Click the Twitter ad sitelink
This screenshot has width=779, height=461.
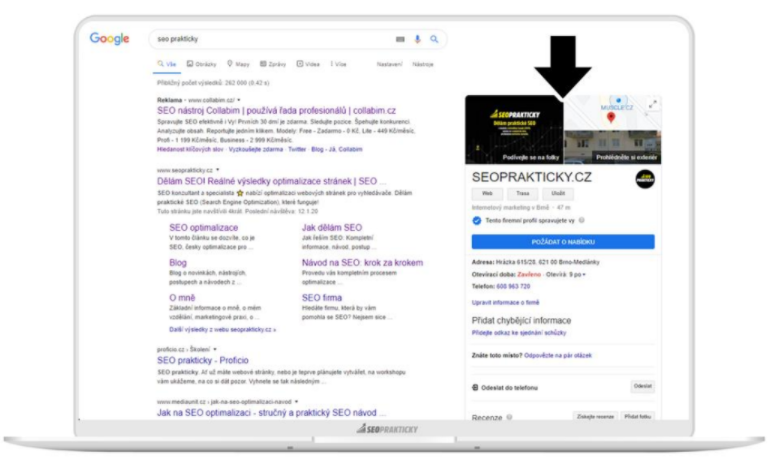click(x=297, y=149)
